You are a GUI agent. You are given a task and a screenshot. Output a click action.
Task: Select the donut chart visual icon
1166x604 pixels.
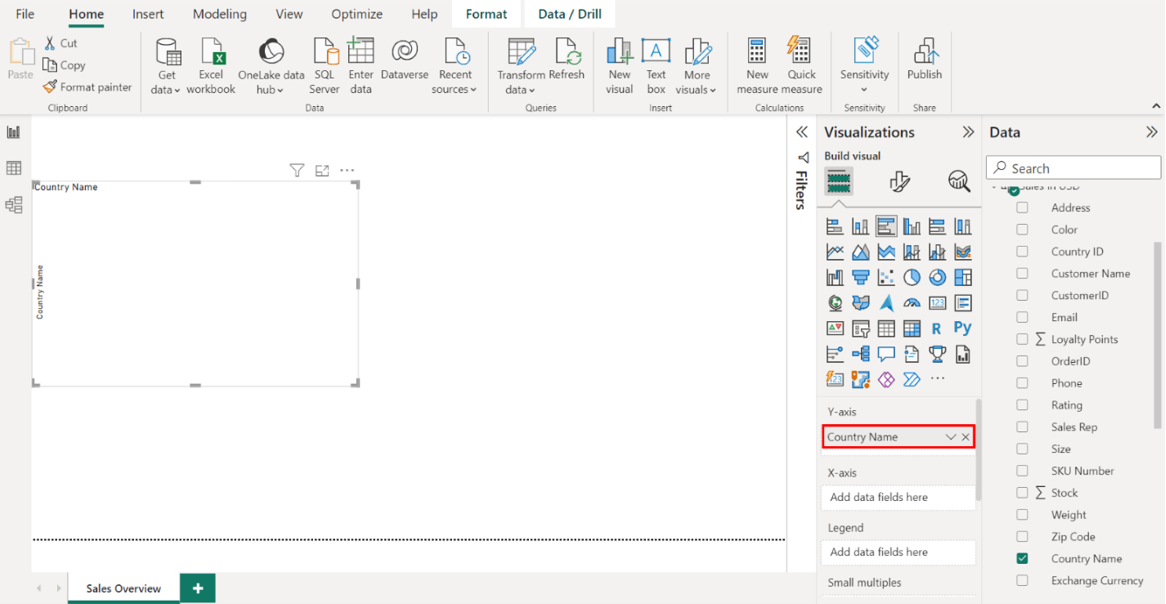pyautogui.click(x=937, y=277)
